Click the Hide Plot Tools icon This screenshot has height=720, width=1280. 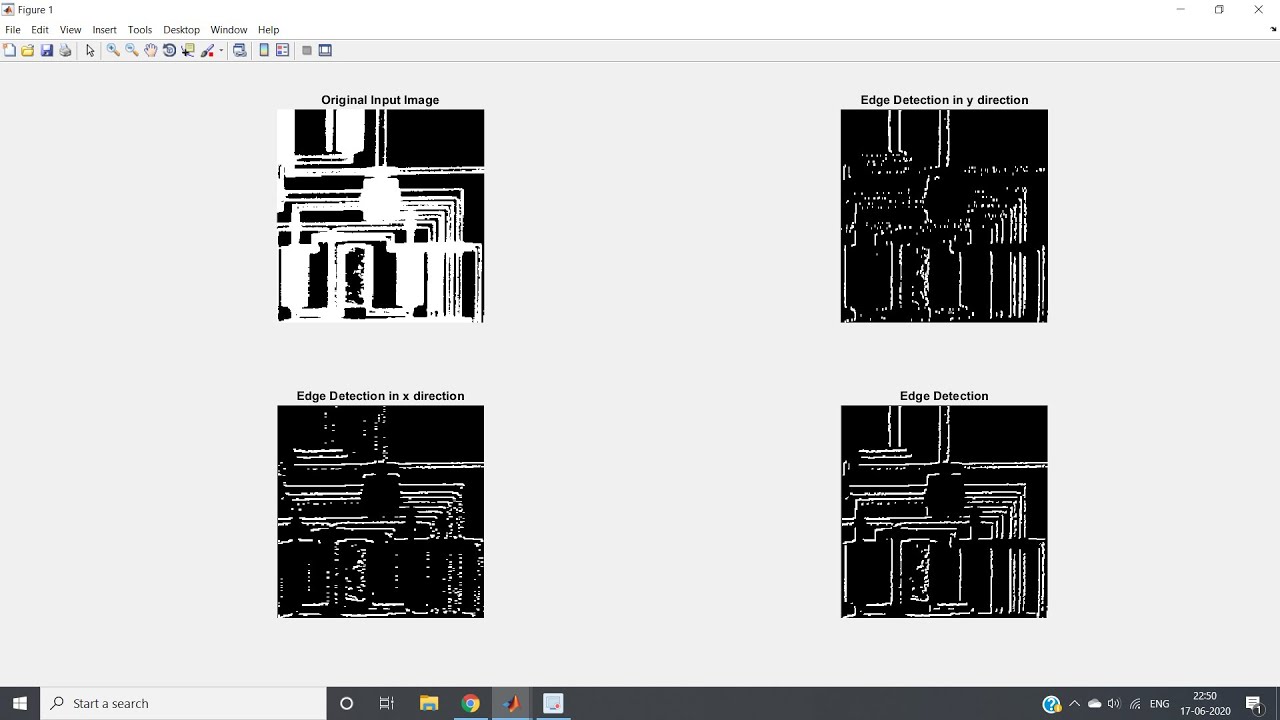(x=307, y=50)
